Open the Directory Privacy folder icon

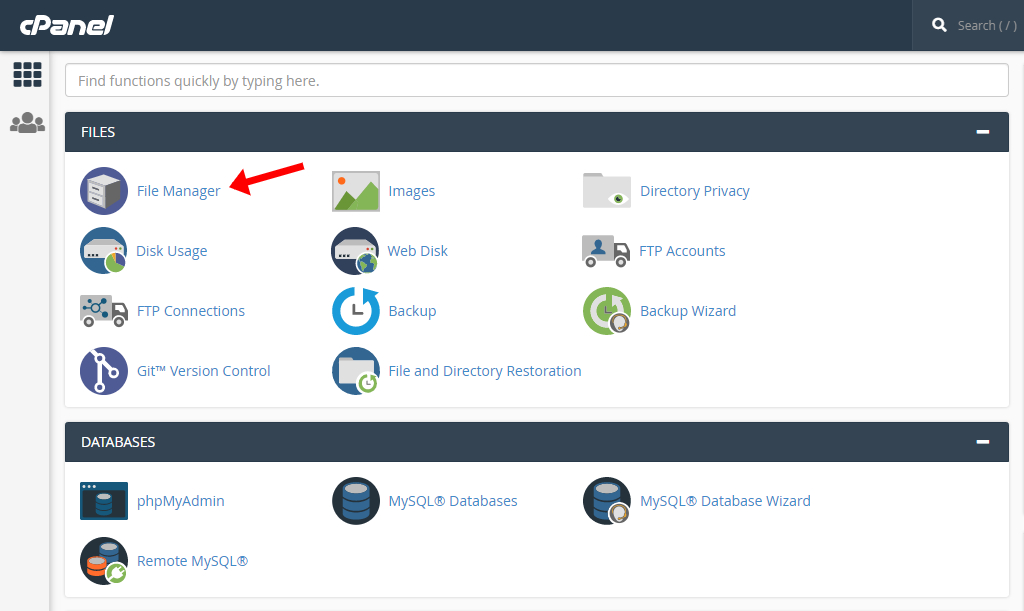607,191
